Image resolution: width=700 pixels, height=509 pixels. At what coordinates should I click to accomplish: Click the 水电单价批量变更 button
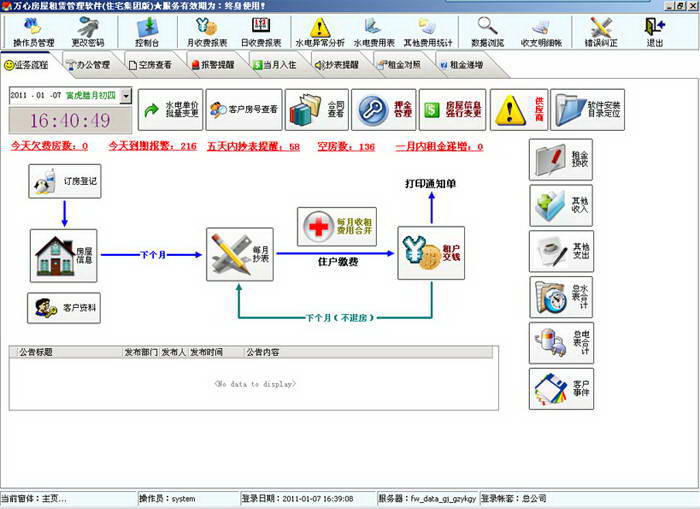click(x=171, y=109)
